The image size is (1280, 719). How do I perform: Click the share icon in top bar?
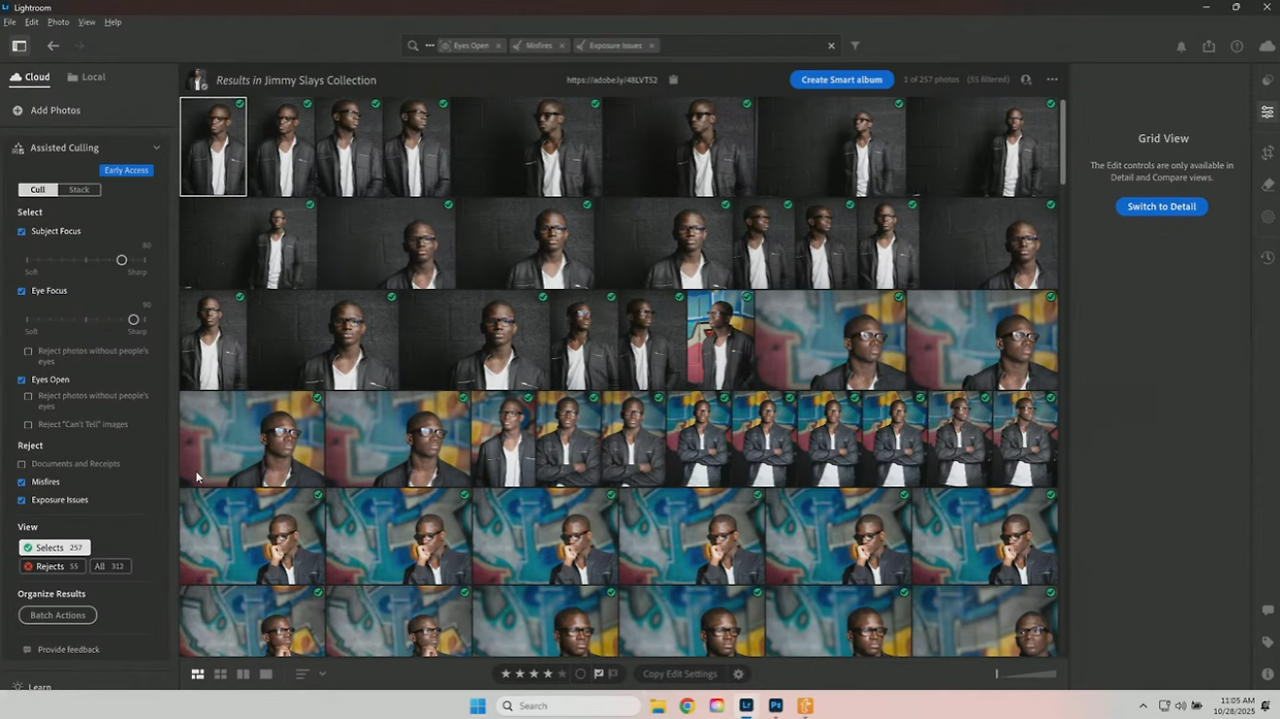(1209, 46)
